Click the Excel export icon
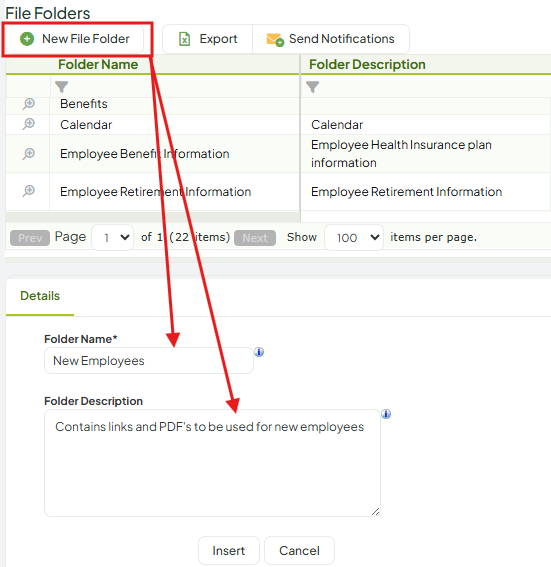 click(x=184, y=39)
